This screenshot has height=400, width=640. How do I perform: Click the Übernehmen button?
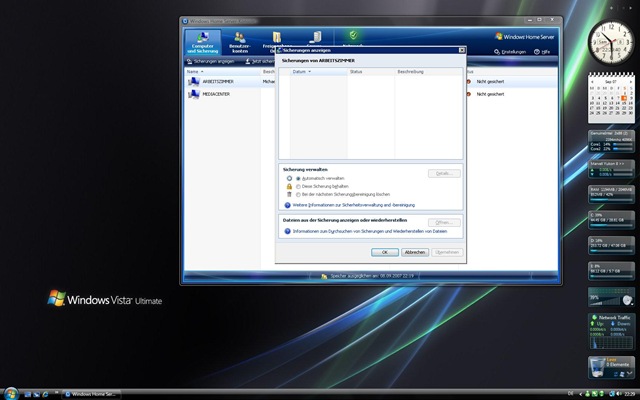pos(447,252)
